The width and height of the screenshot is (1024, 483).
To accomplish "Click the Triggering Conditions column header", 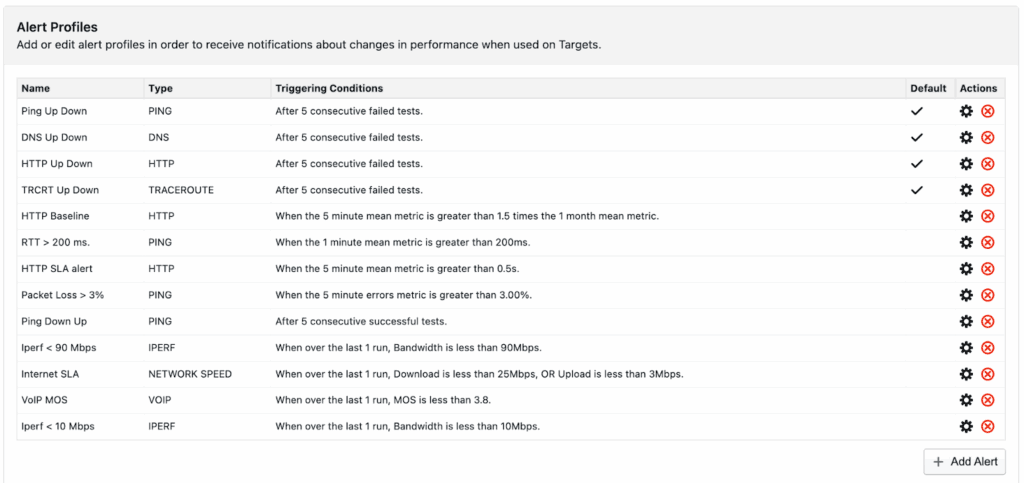I will click(x=329, y=88).
